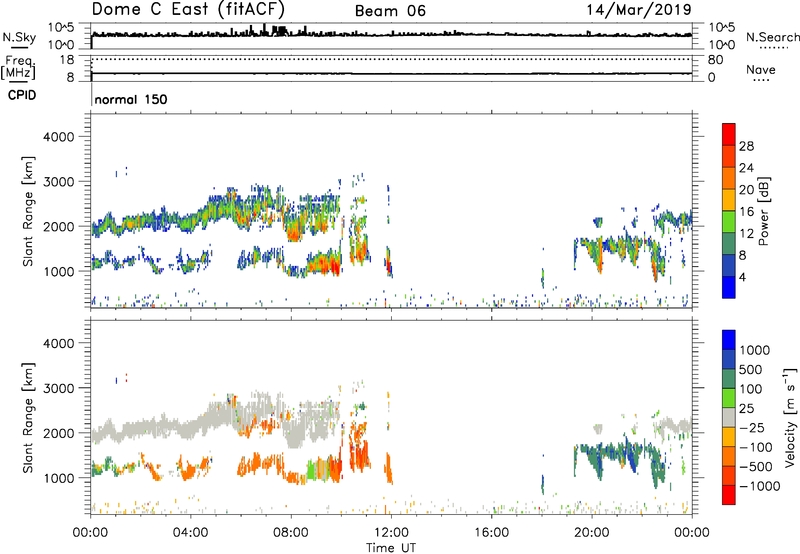Pick the light green Power segment between 12 and 16

pyautogui.click(x=729, y=222)
